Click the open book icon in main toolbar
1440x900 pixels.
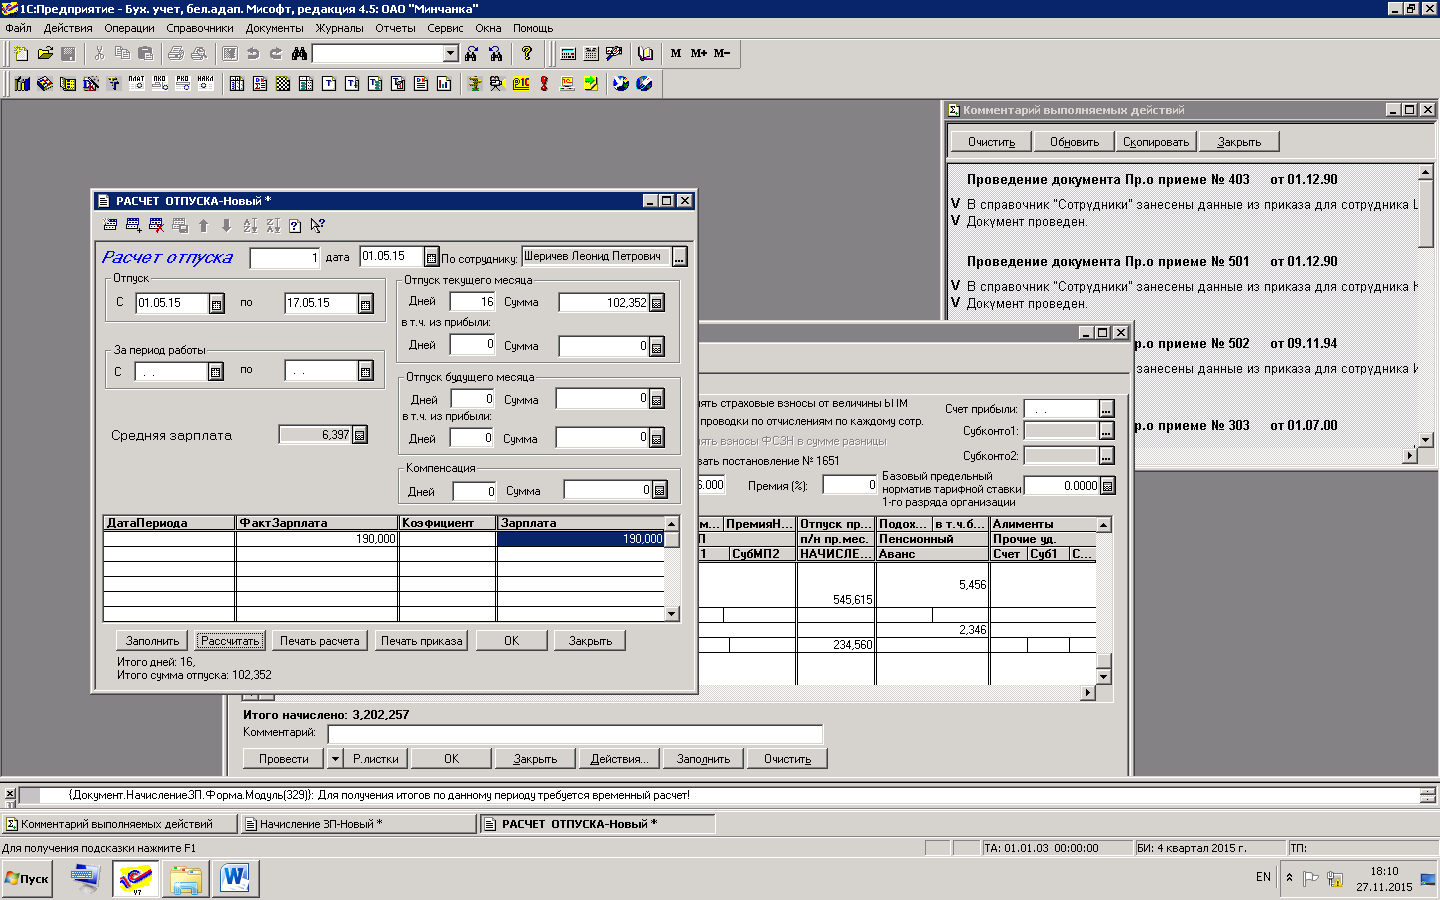click(646, 53)
